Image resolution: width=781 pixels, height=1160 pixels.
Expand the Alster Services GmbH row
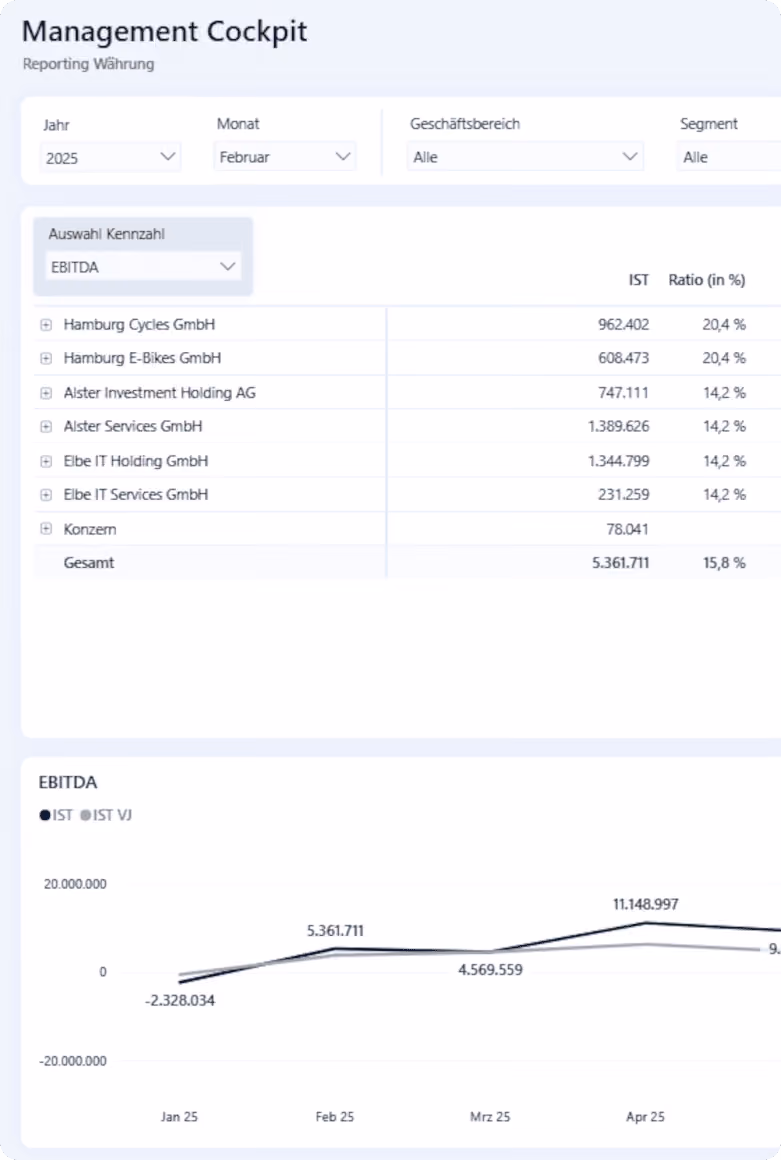click(x=46, y=427)
